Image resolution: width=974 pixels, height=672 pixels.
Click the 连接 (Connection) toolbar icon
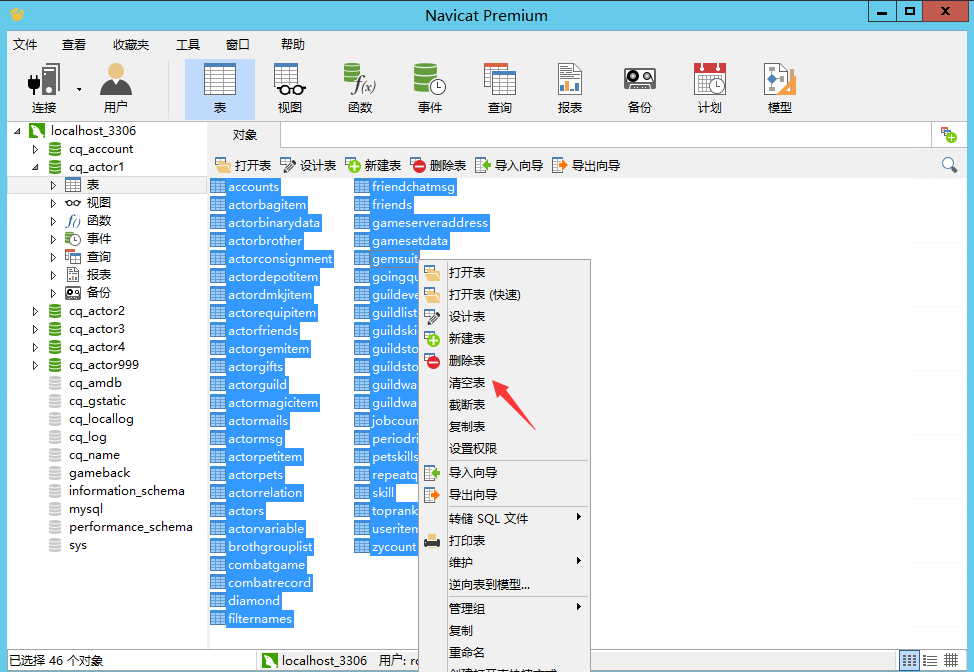(43, 88)
